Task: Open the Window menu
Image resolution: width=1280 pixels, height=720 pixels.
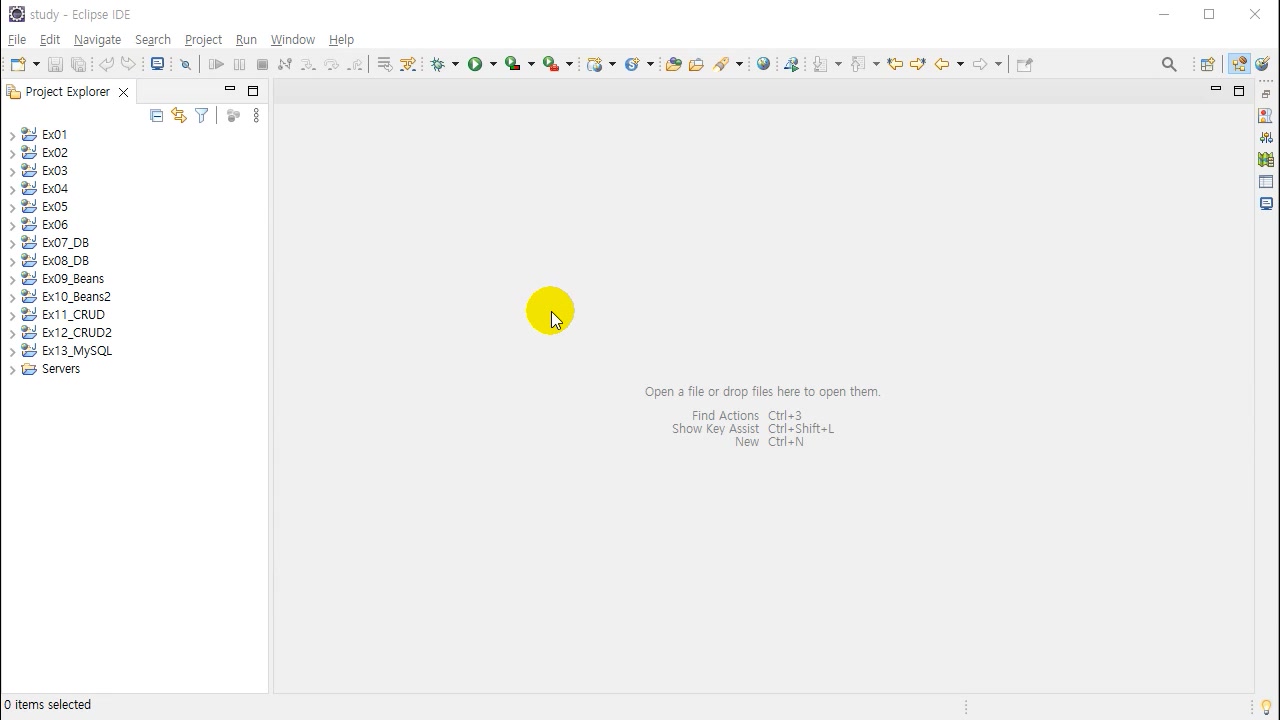Action: pos(292,40)
